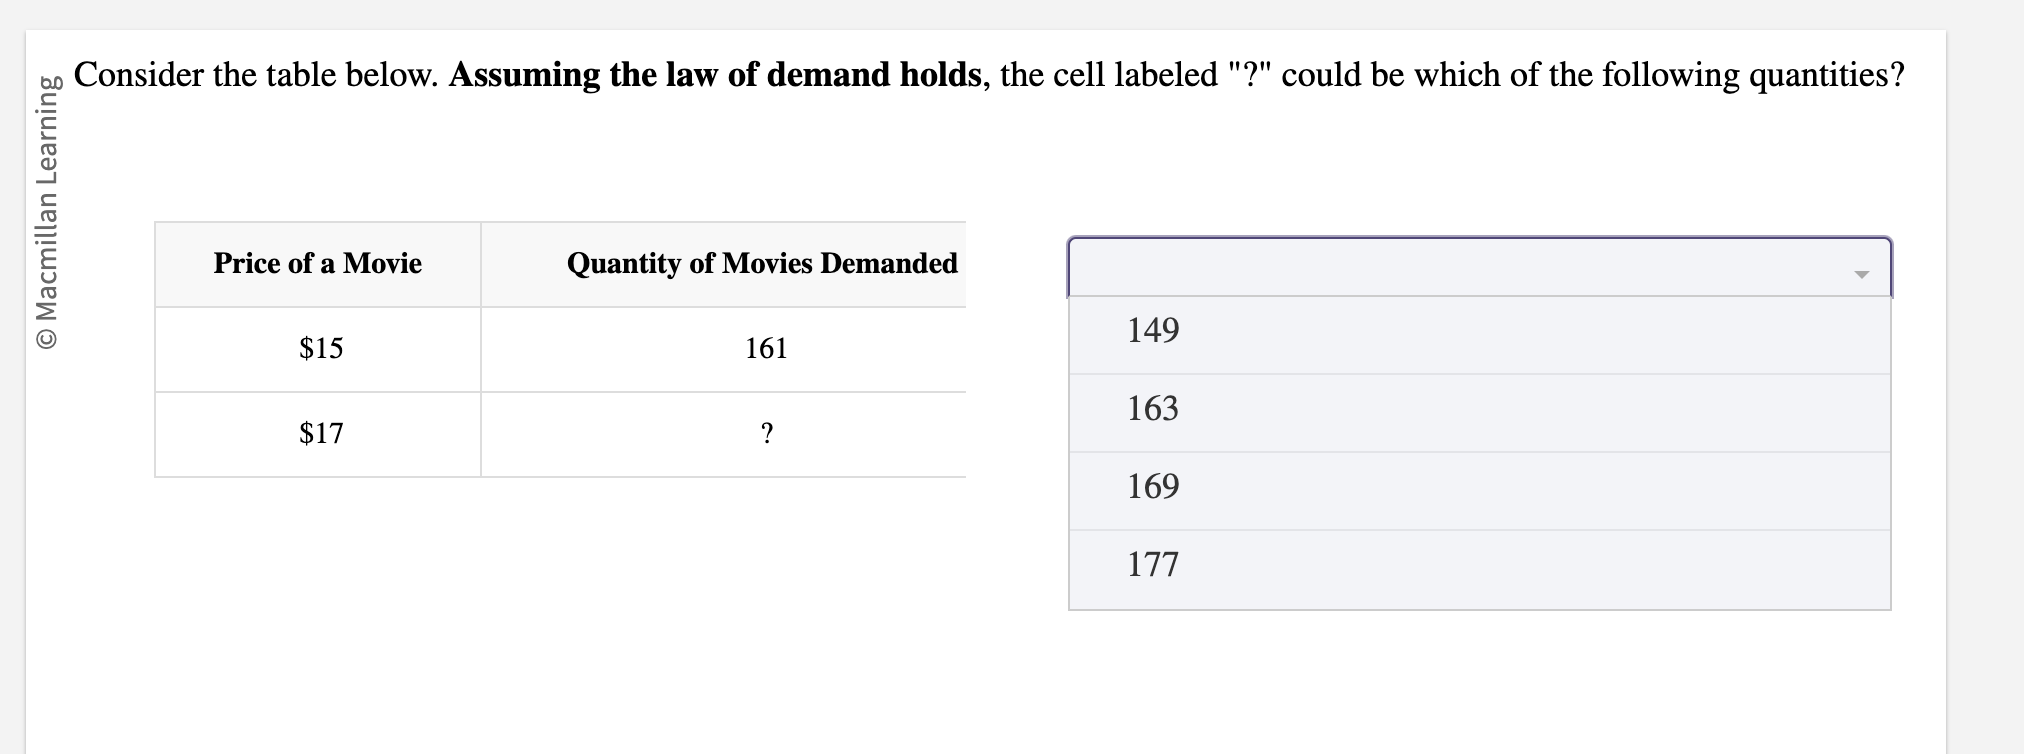Click the cell labeled with the question mark
The image size is (2024, 754).
[765, 433]
